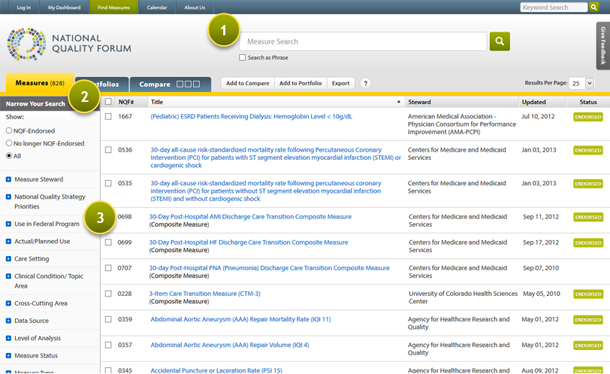Click the small keyword search magnifier icon
Screen dimensions: 610x374
[x=594, y=7]
